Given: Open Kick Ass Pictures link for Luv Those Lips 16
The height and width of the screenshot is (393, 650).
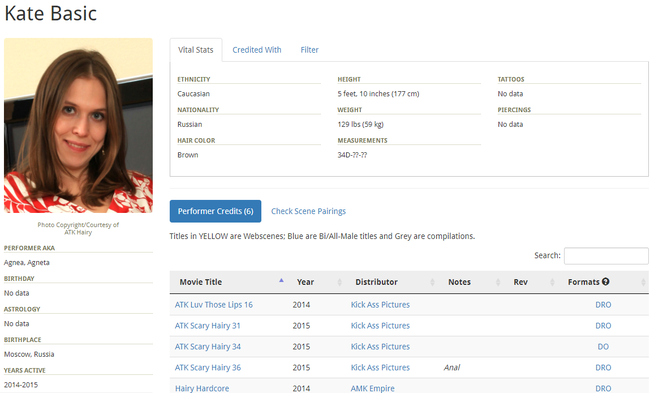Looking at the screenshot, I should [380, 305].
